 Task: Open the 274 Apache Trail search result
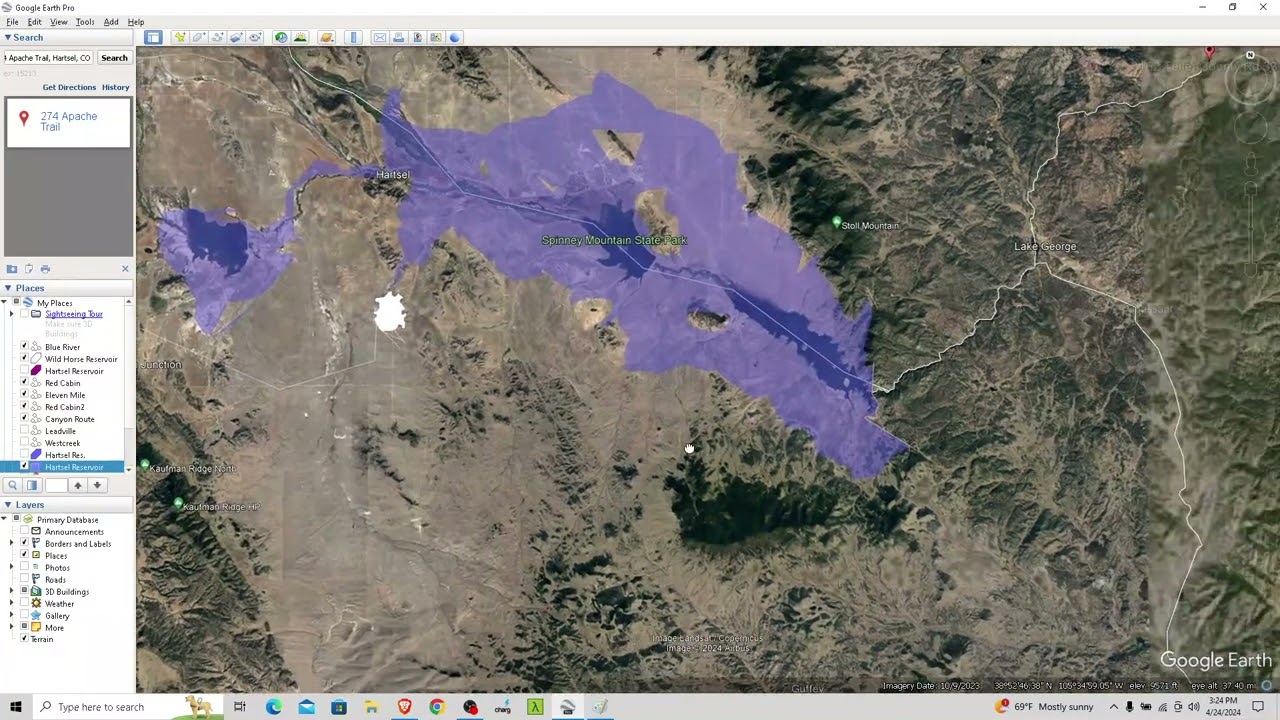69,121
